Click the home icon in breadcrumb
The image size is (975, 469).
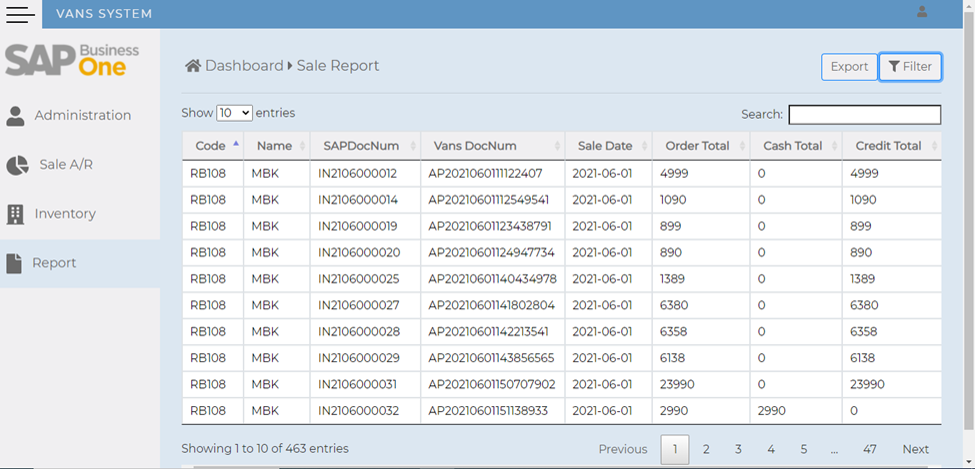pos(193,65)
